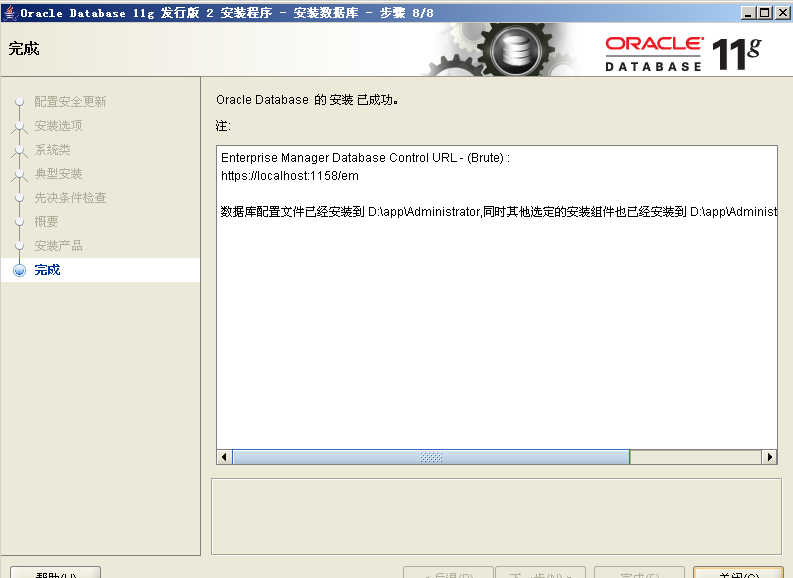Click the scrollbar's right arrow
The height and width of the screenshot is (578, 793).
point(769,457)
